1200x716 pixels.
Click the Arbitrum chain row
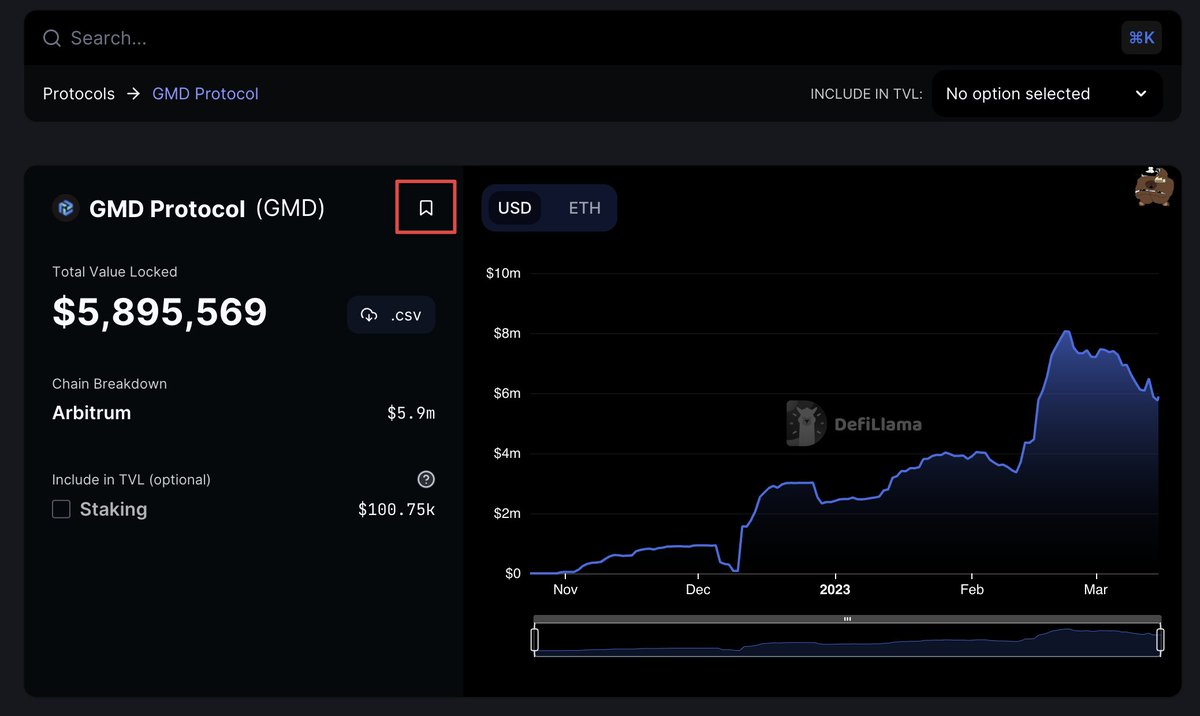(x=243, y=413)
